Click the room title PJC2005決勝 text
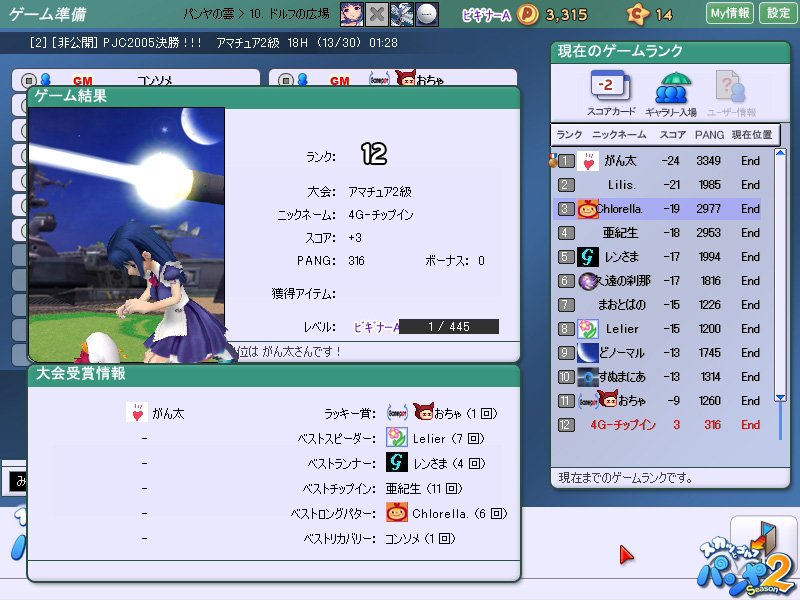Viewport: 800px width, 600px height. [152, 42]
